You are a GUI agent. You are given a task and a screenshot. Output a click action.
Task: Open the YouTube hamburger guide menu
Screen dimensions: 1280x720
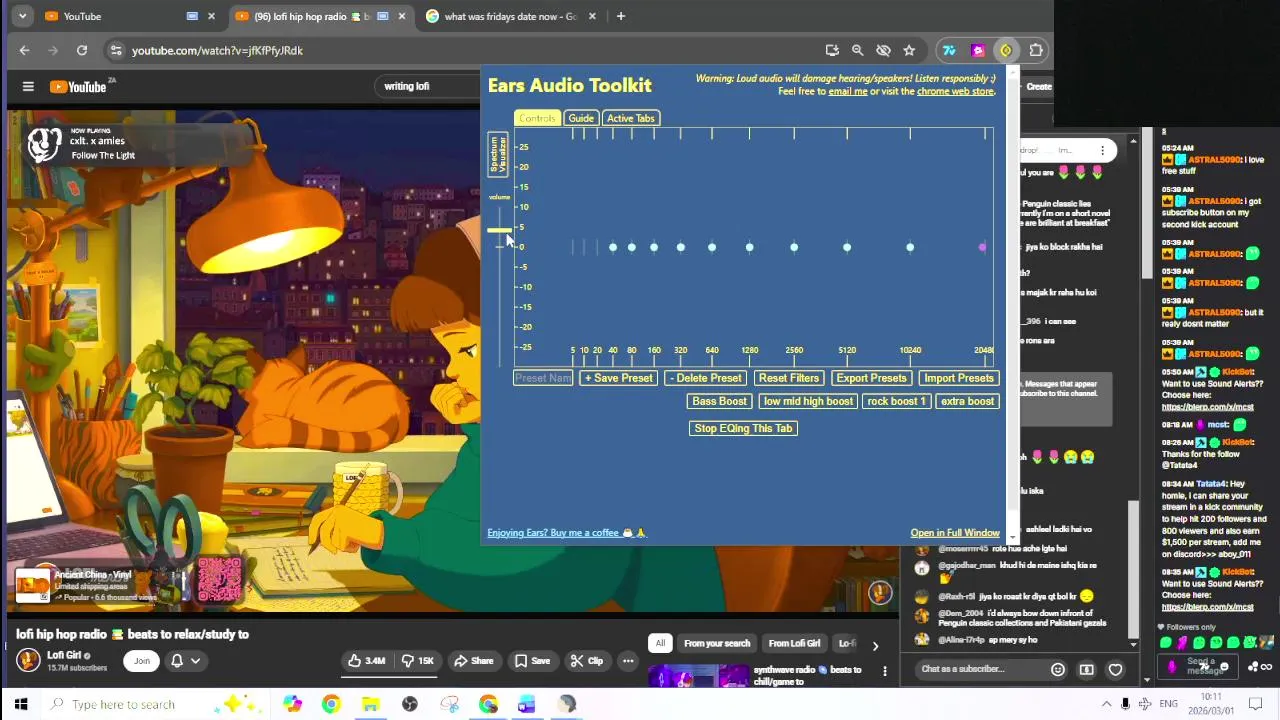point(28,87)
